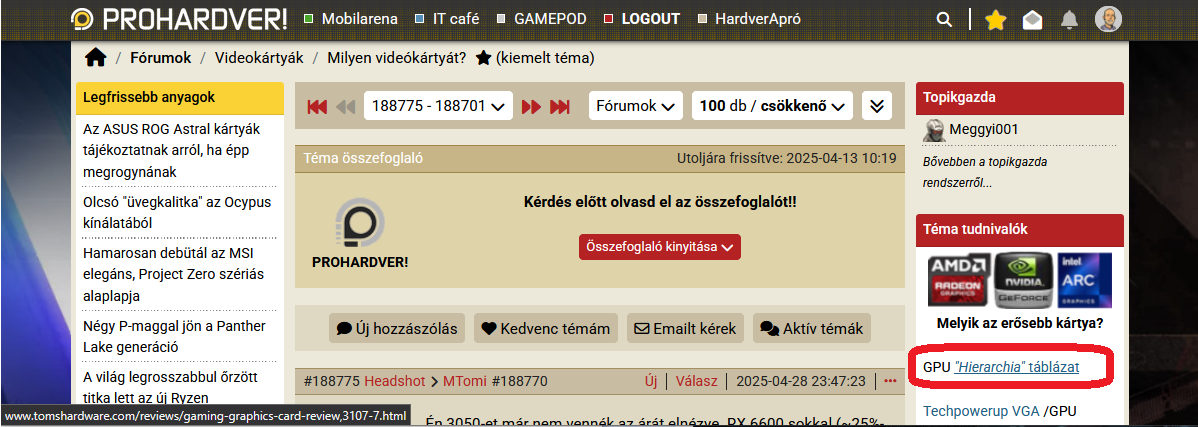Viewport: 1198px width, 427px height.
Task: Open HardverApró in the top navigation
Action: pyautogui.click(x=750, y=19)
